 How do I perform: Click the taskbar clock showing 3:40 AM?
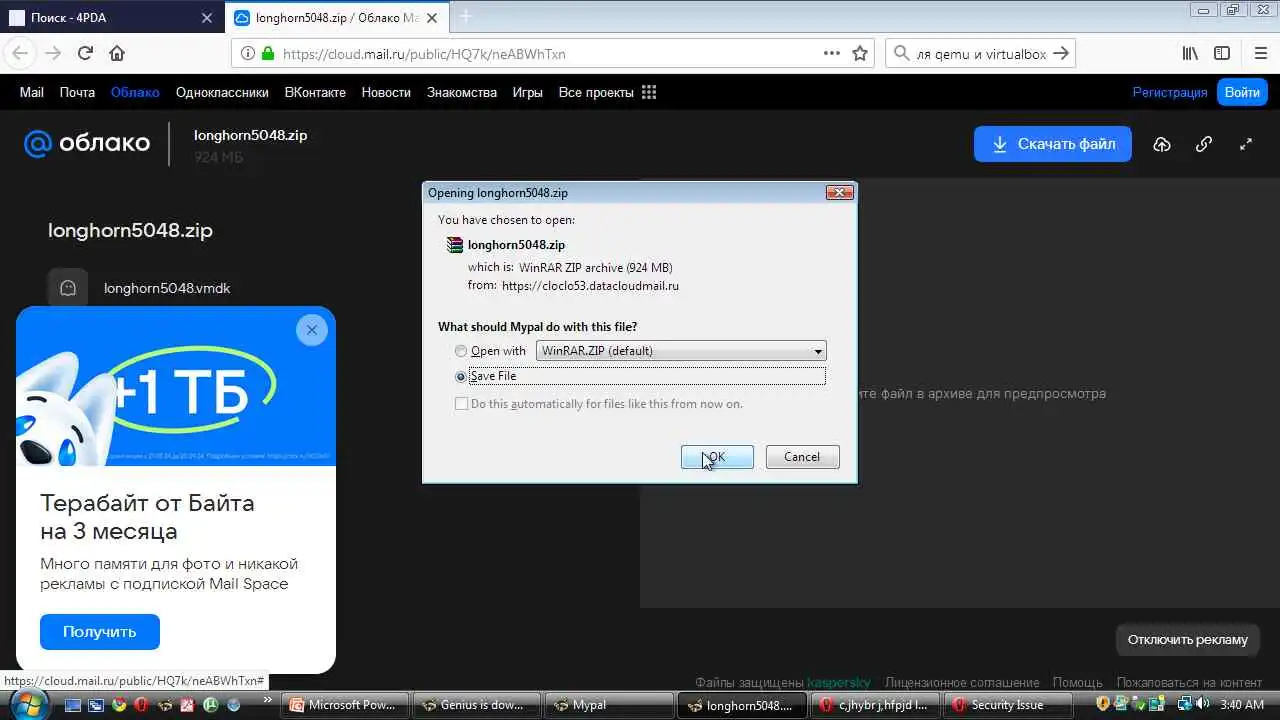(1242, 705)
